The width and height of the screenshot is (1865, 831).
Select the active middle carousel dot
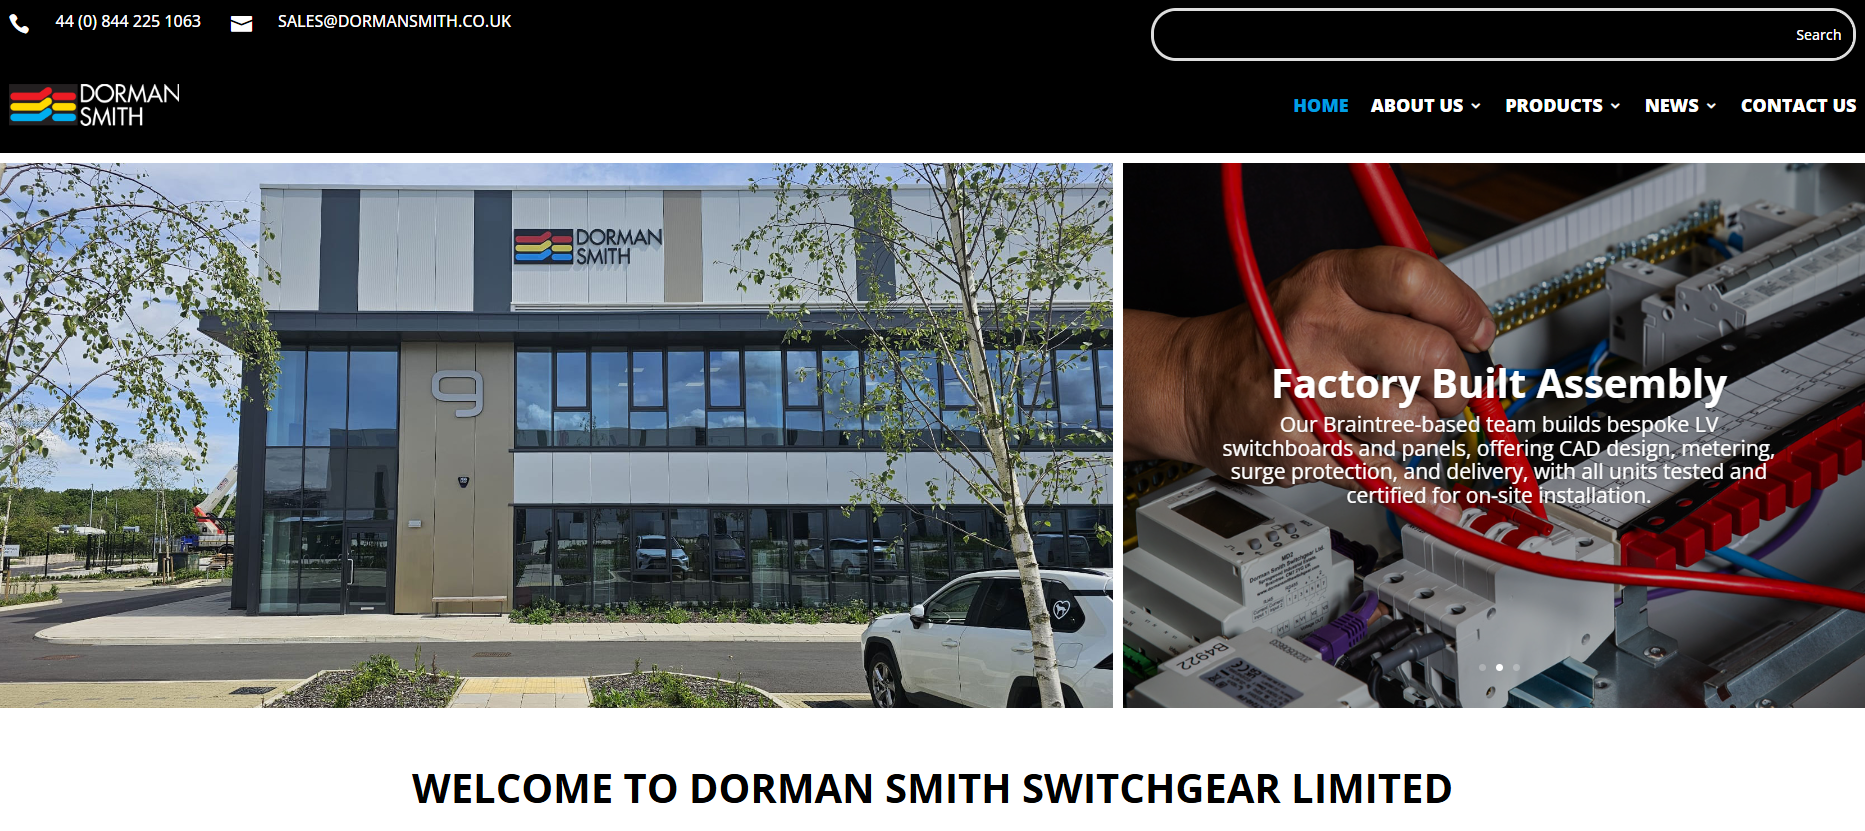coord(1499,667)
